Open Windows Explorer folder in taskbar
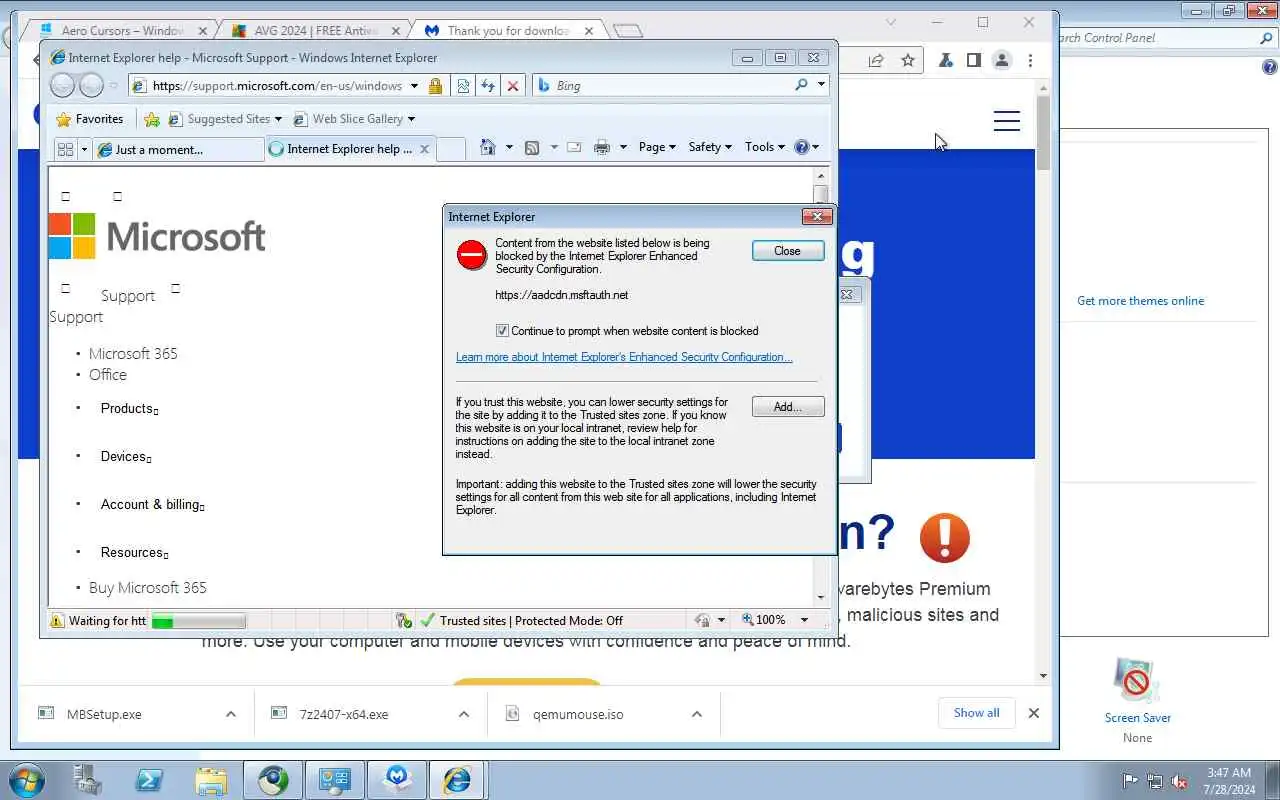Image resolution: width=1280 pixels, height=800 pixels. [x=211, y=780]
